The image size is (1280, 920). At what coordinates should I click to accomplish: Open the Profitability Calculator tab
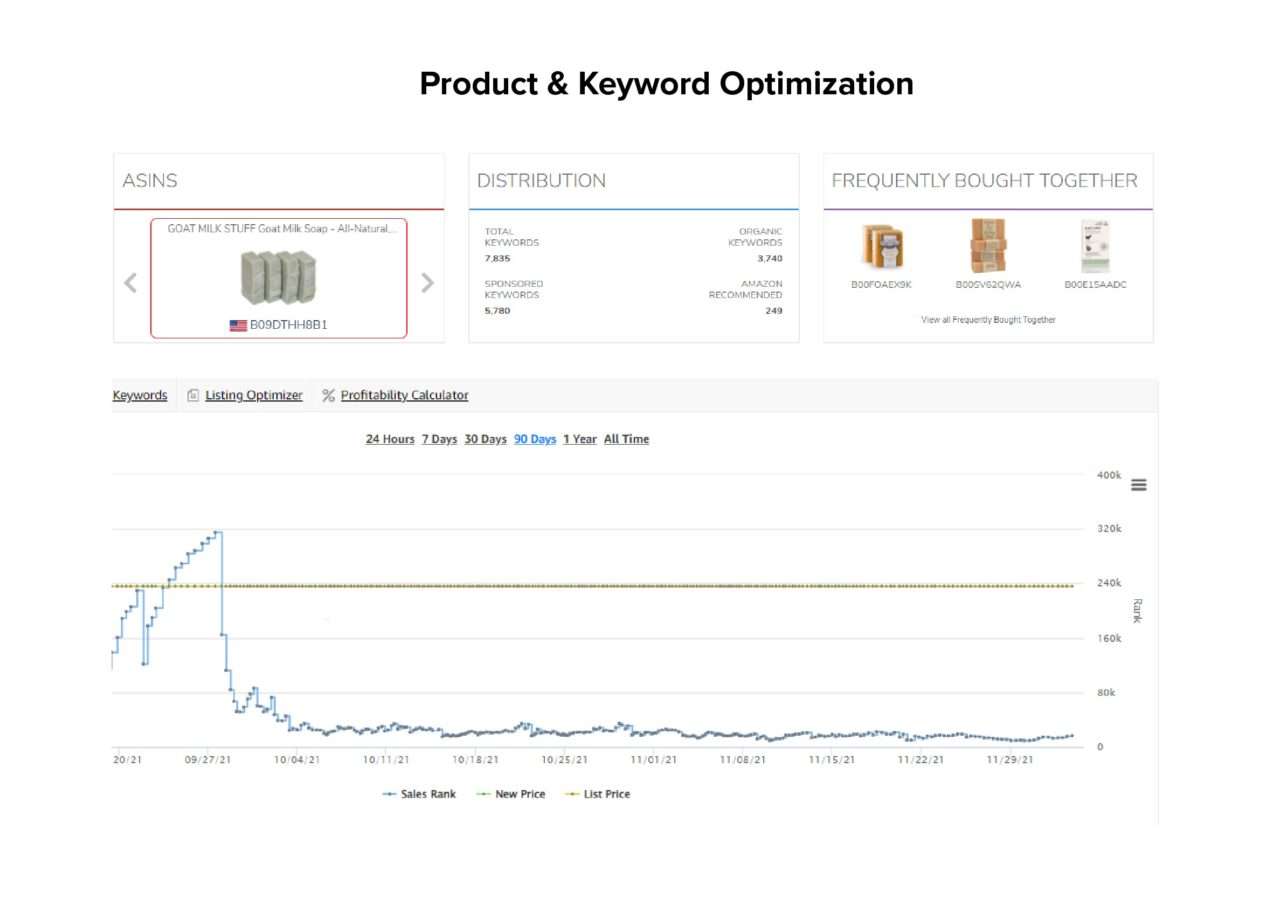[x=404, y=395]
